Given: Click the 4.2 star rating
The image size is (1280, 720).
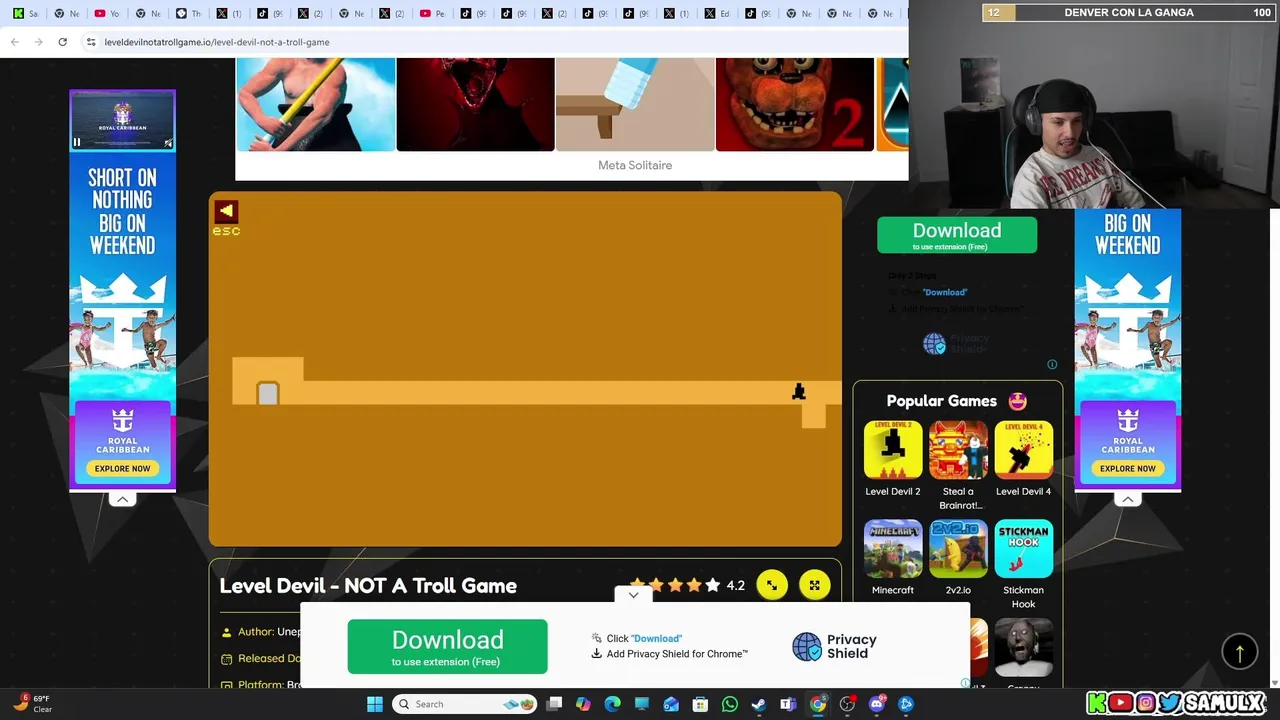Looking at the screenshot, I should (x=736, y=585).
